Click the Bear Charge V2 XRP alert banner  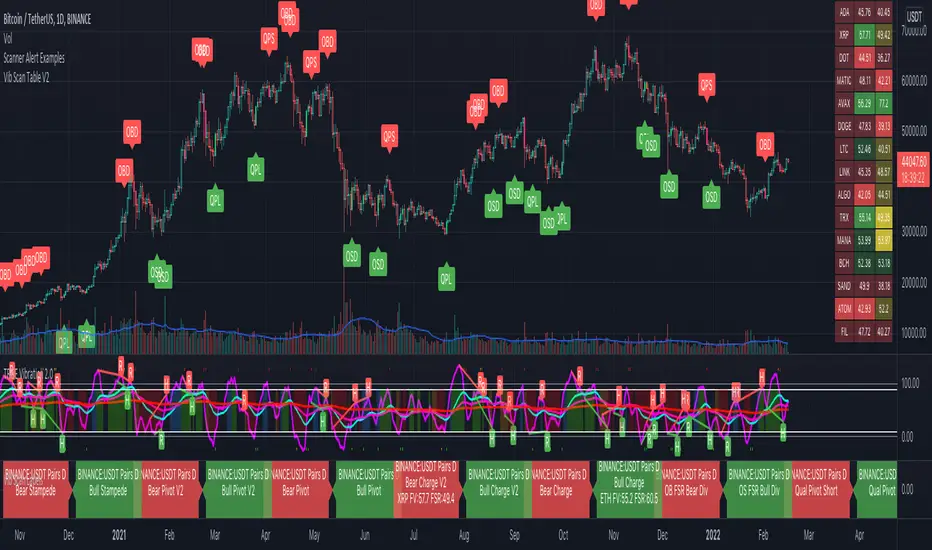(426, 489)
